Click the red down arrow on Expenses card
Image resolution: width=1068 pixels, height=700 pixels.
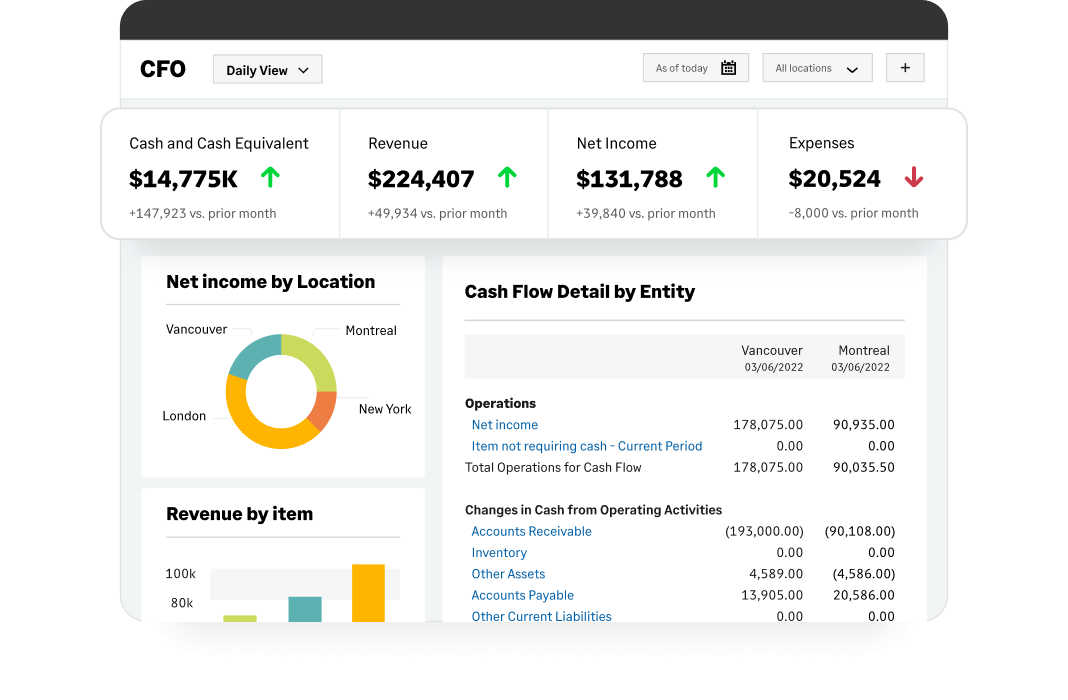click(914, 177)
